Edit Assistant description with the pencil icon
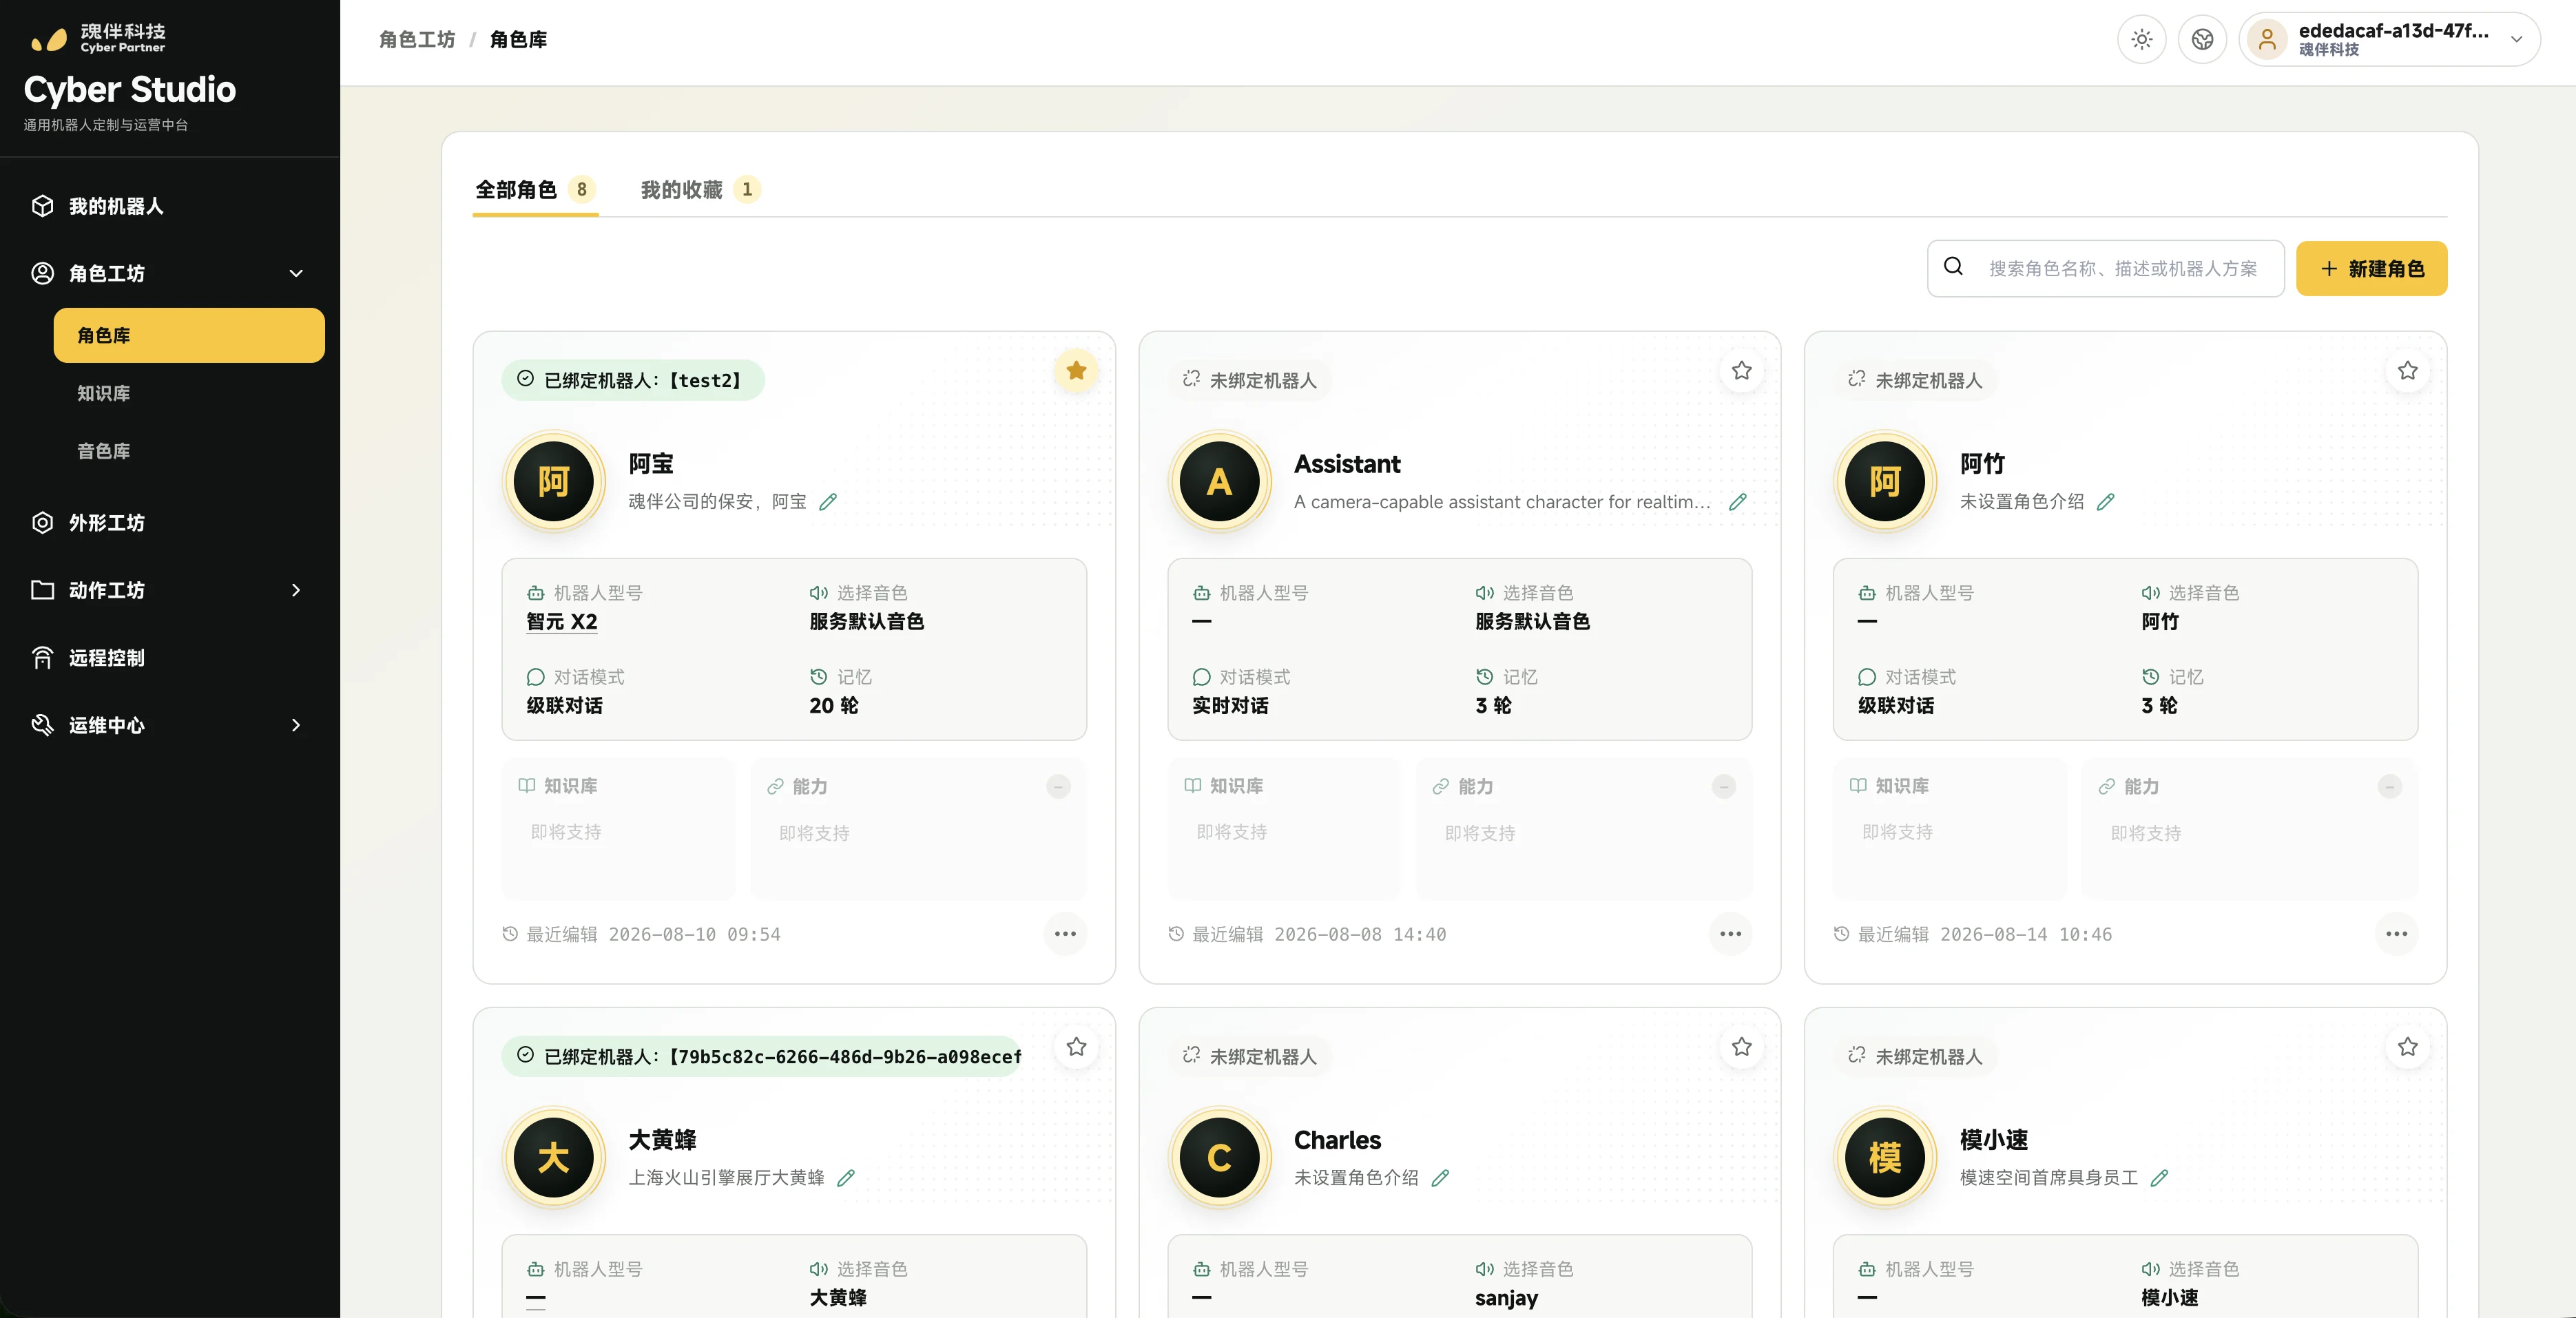Image resolution: width=2576 pixels, height=1318 pixels. (1738, 502)
